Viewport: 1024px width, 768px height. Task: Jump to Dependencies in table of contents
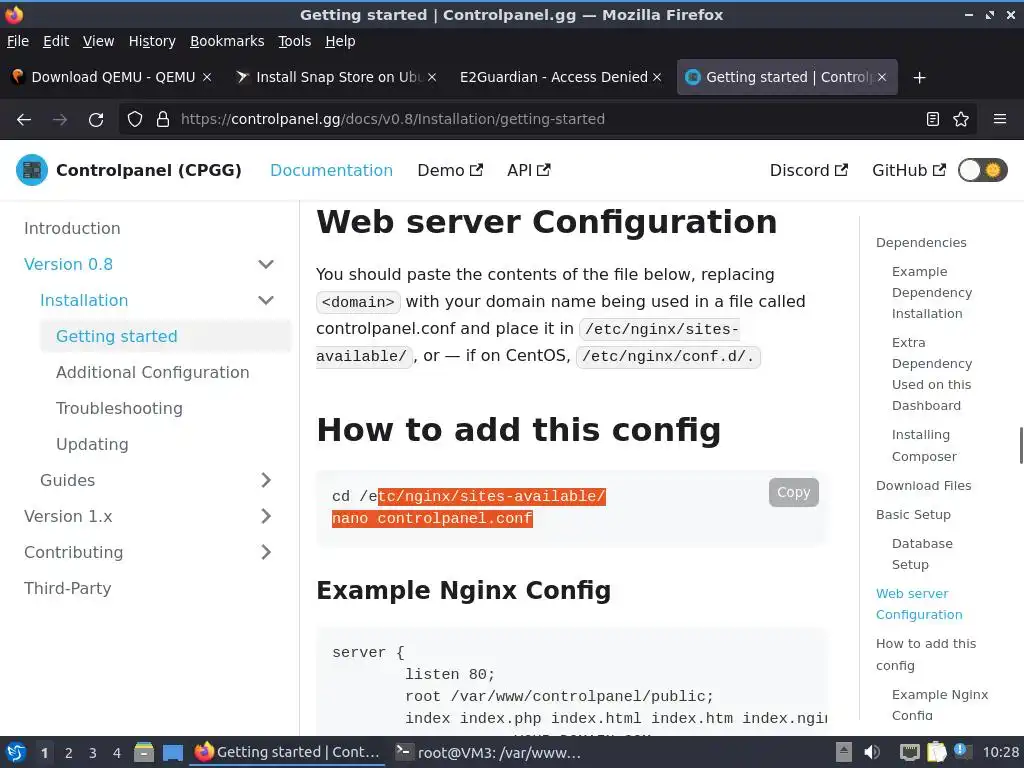(921, 242)
